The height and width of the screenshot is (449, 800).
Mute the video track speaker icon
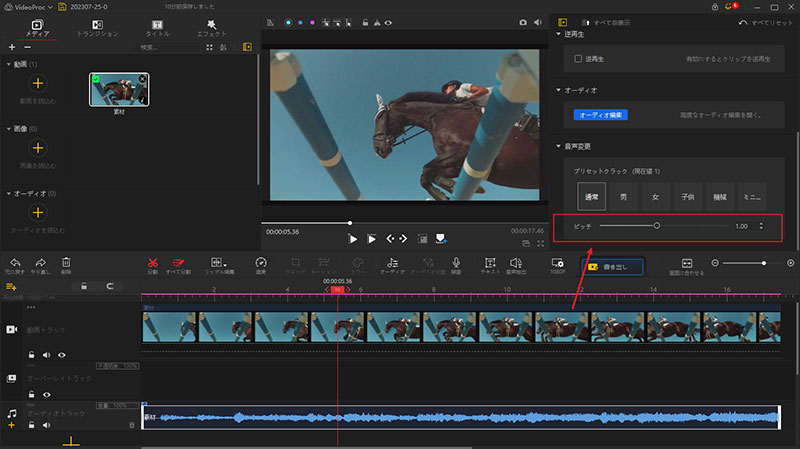coord(46,355)
